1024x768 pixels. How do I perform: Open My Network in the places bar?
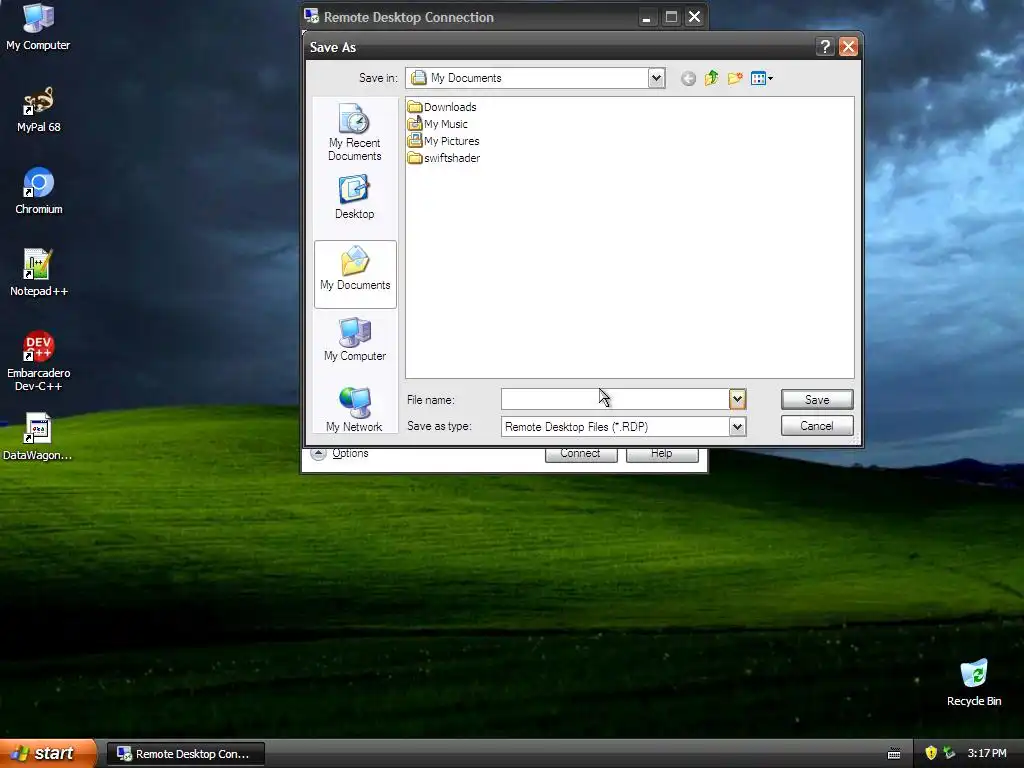tap(355, 409)
